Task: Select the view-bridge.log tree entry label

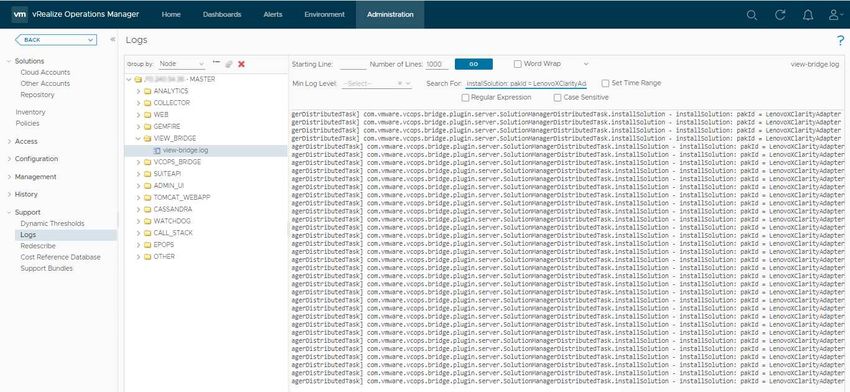Action: [185, 151]
